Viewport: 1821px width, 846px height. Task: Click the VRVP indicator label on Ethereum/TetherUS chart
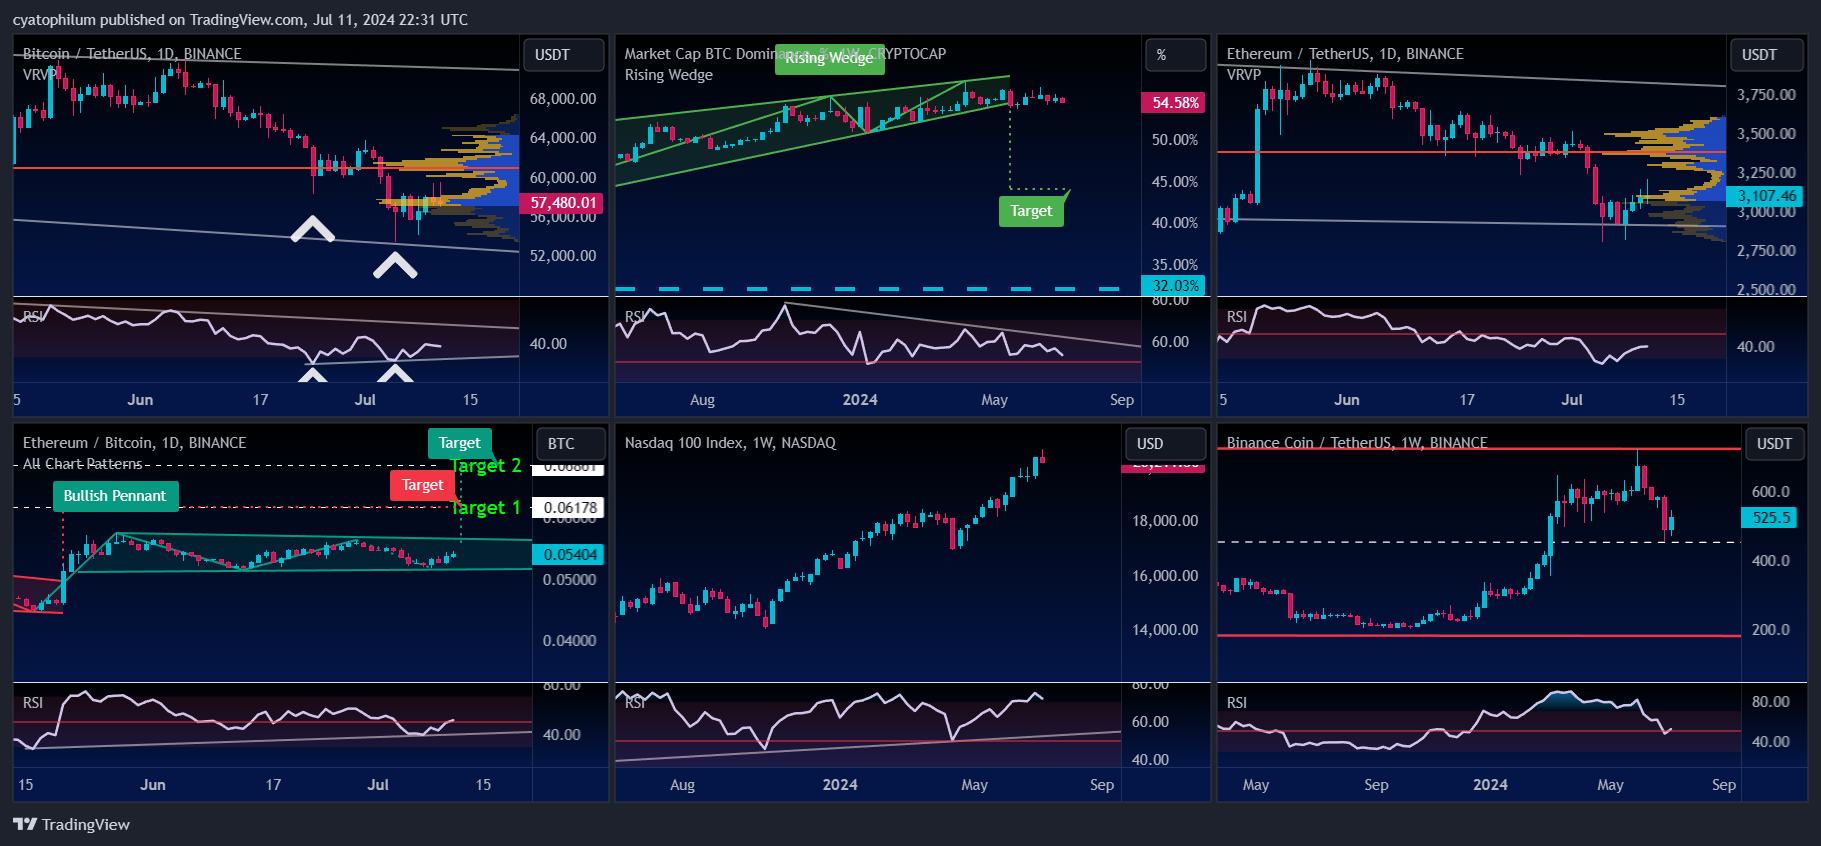[1243, 75]
